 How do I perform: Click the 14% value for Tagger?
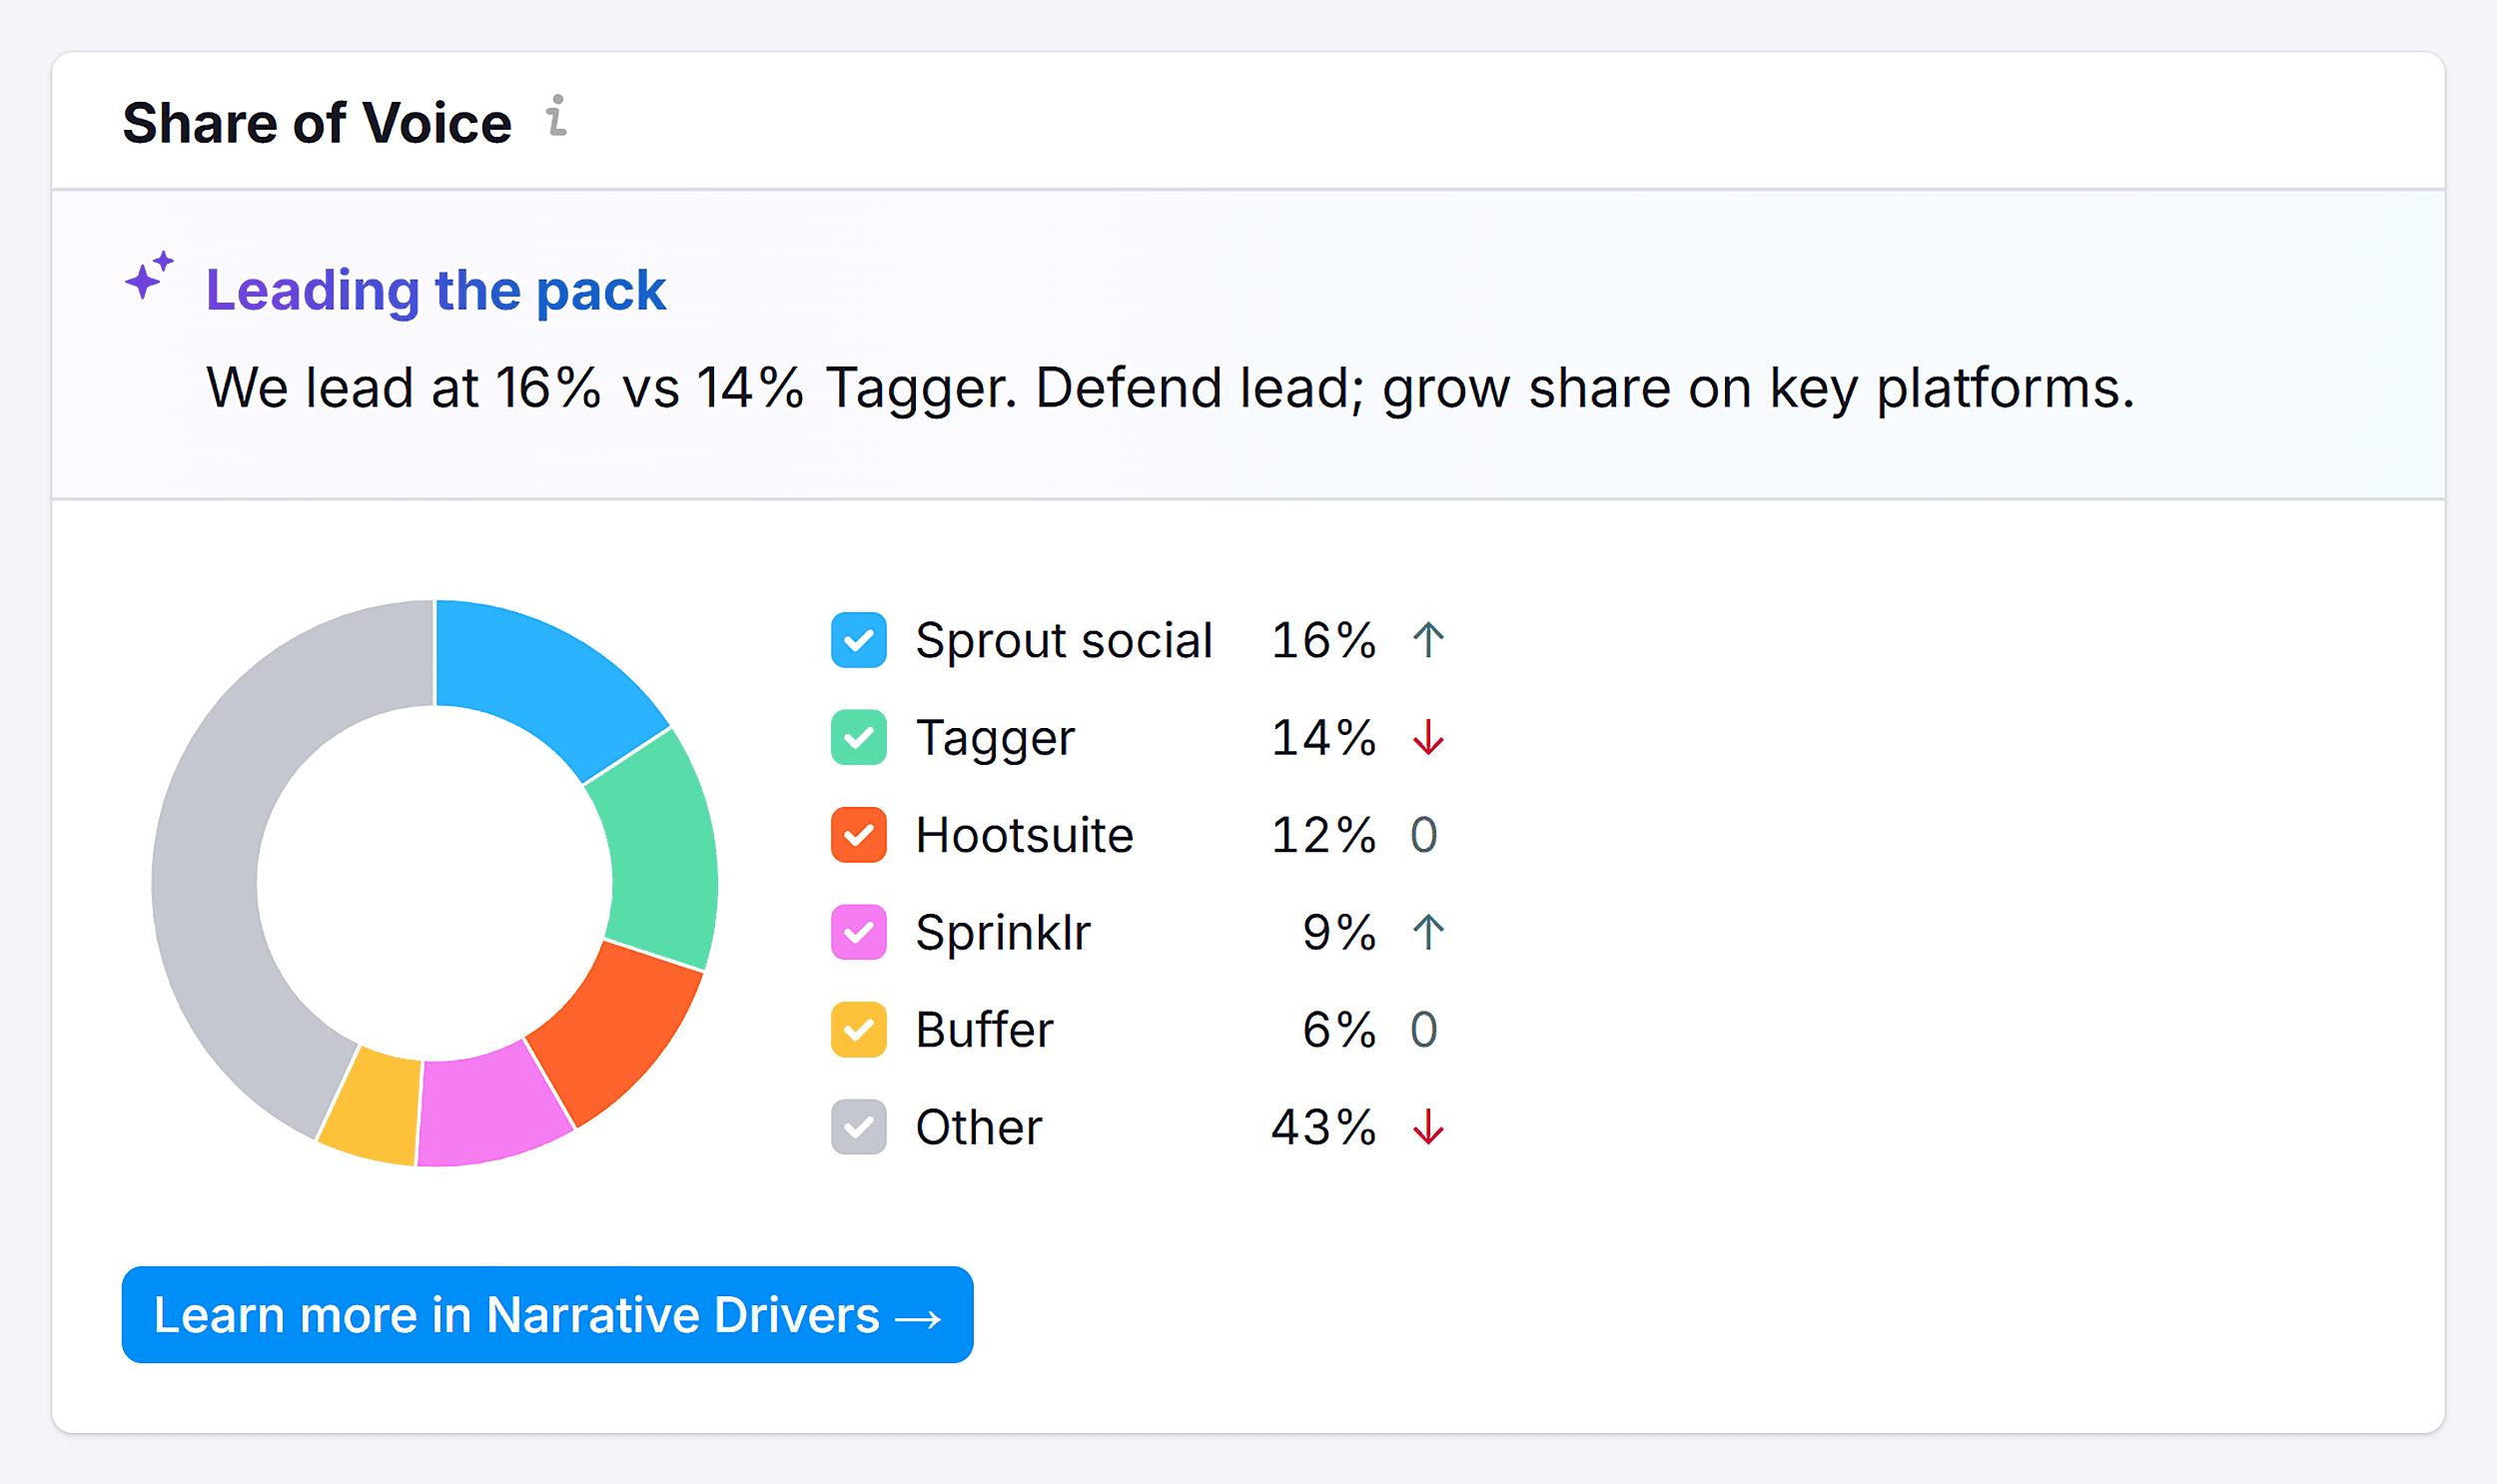click(x=1323, y=738)
